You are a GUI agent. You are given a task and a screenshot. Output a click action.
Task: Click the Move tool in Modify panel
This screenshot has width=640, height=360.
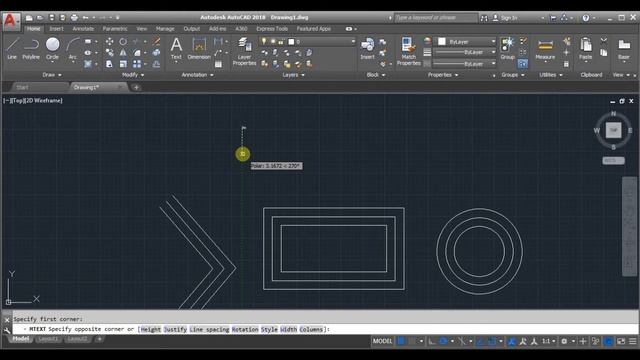click(x=109, y=42)
